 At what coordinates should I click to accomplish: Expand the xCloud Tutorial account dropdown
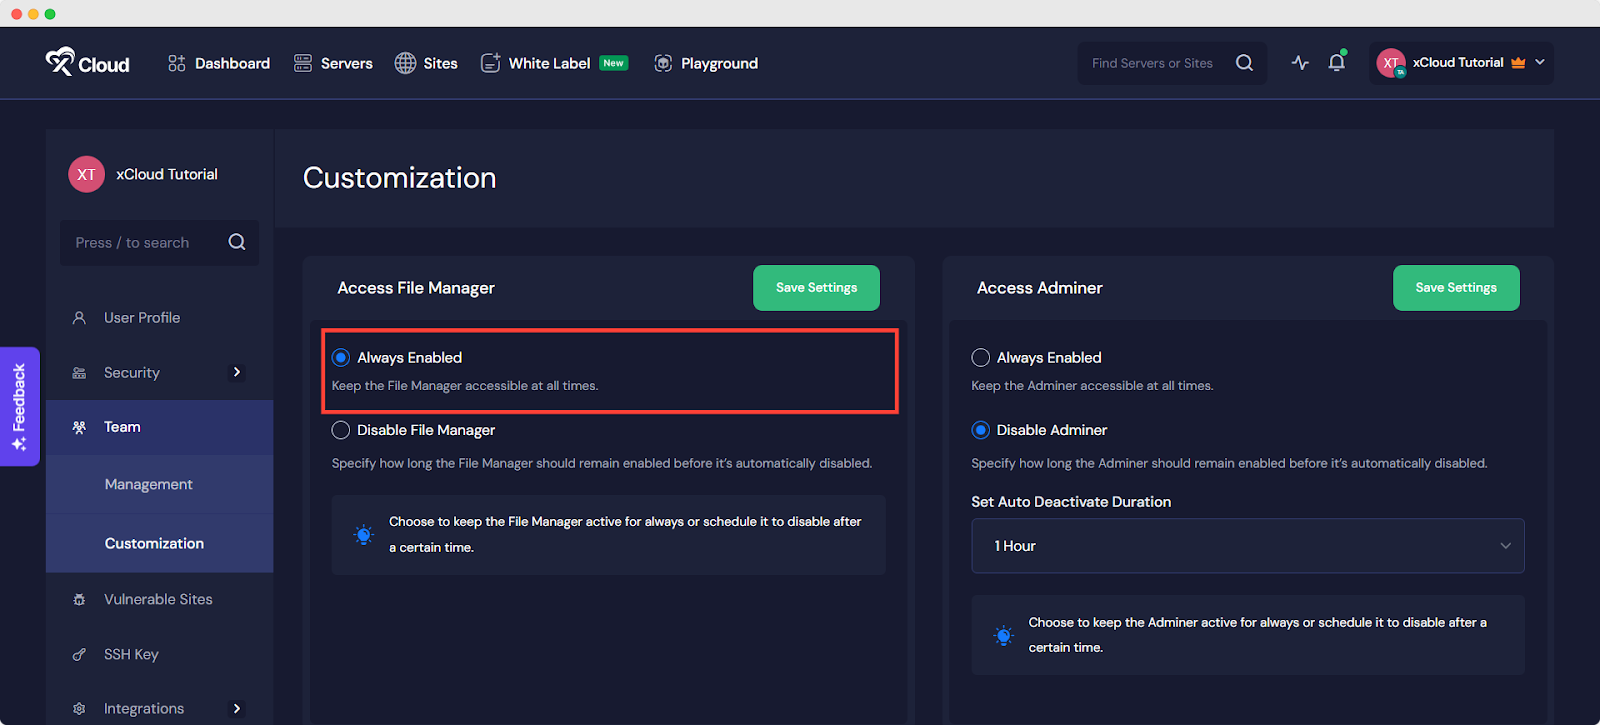click(x=1540, y=62)
